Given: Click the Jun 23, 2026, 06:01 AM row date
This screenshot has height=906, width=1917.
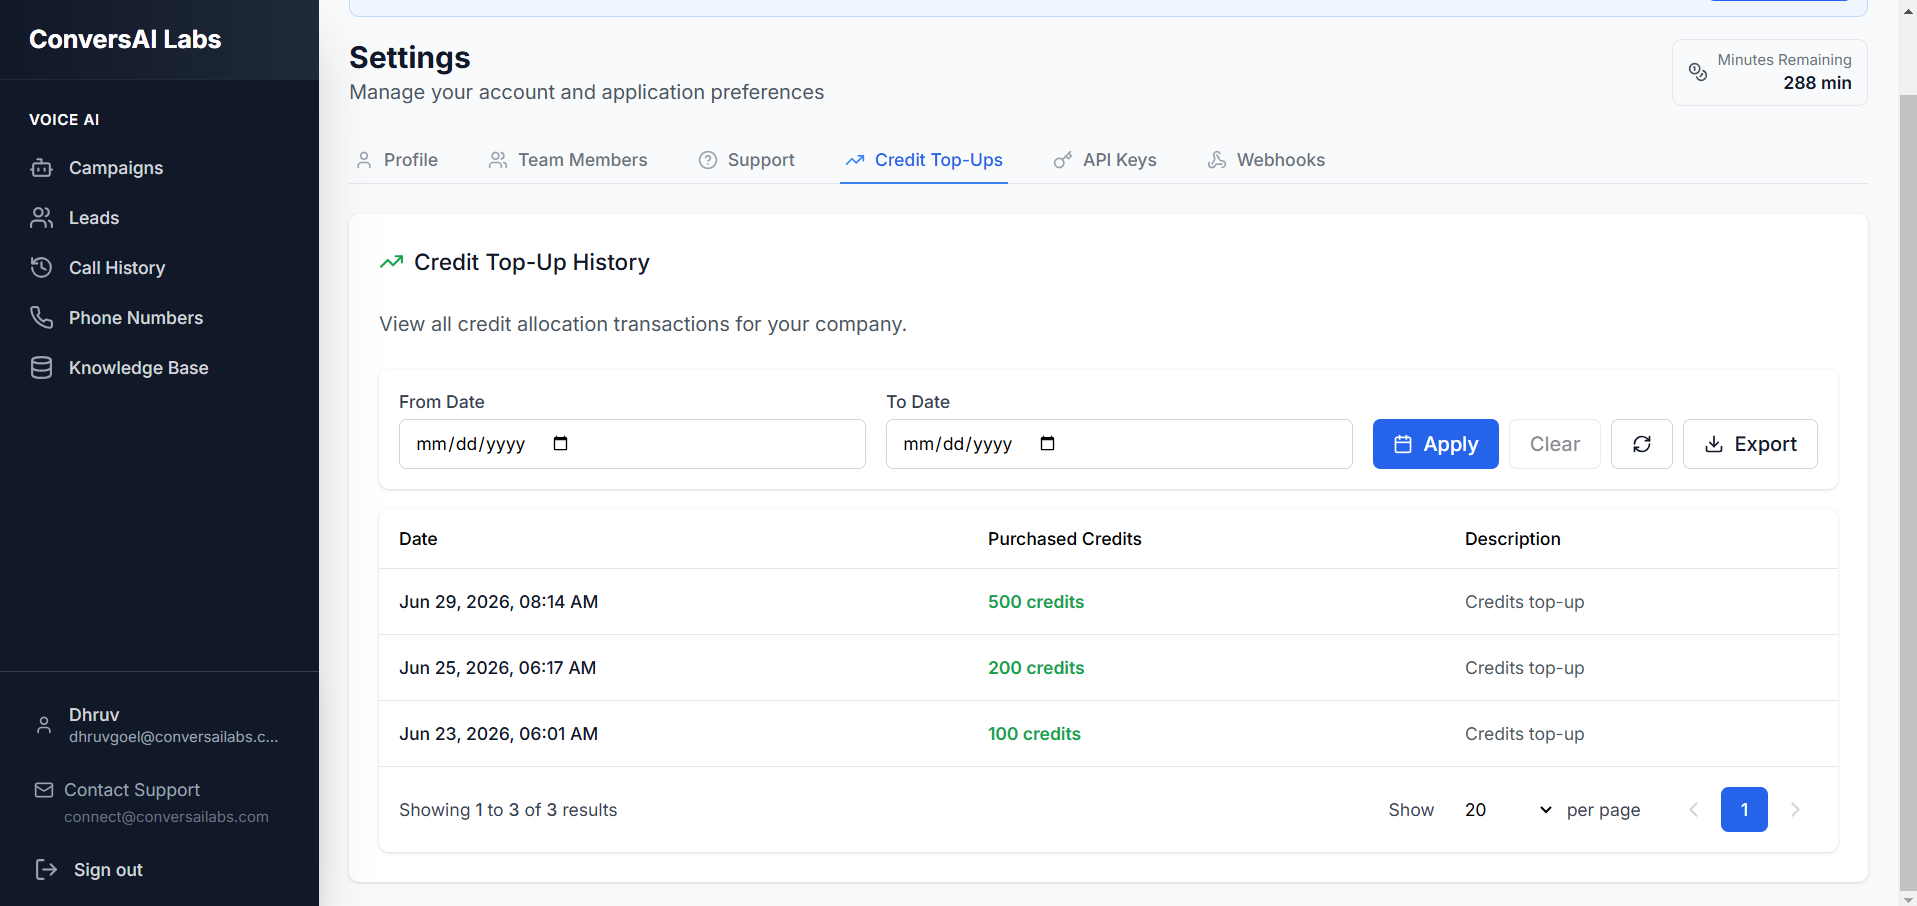Looking at the screenshot, I should click(x=498, y=734).
